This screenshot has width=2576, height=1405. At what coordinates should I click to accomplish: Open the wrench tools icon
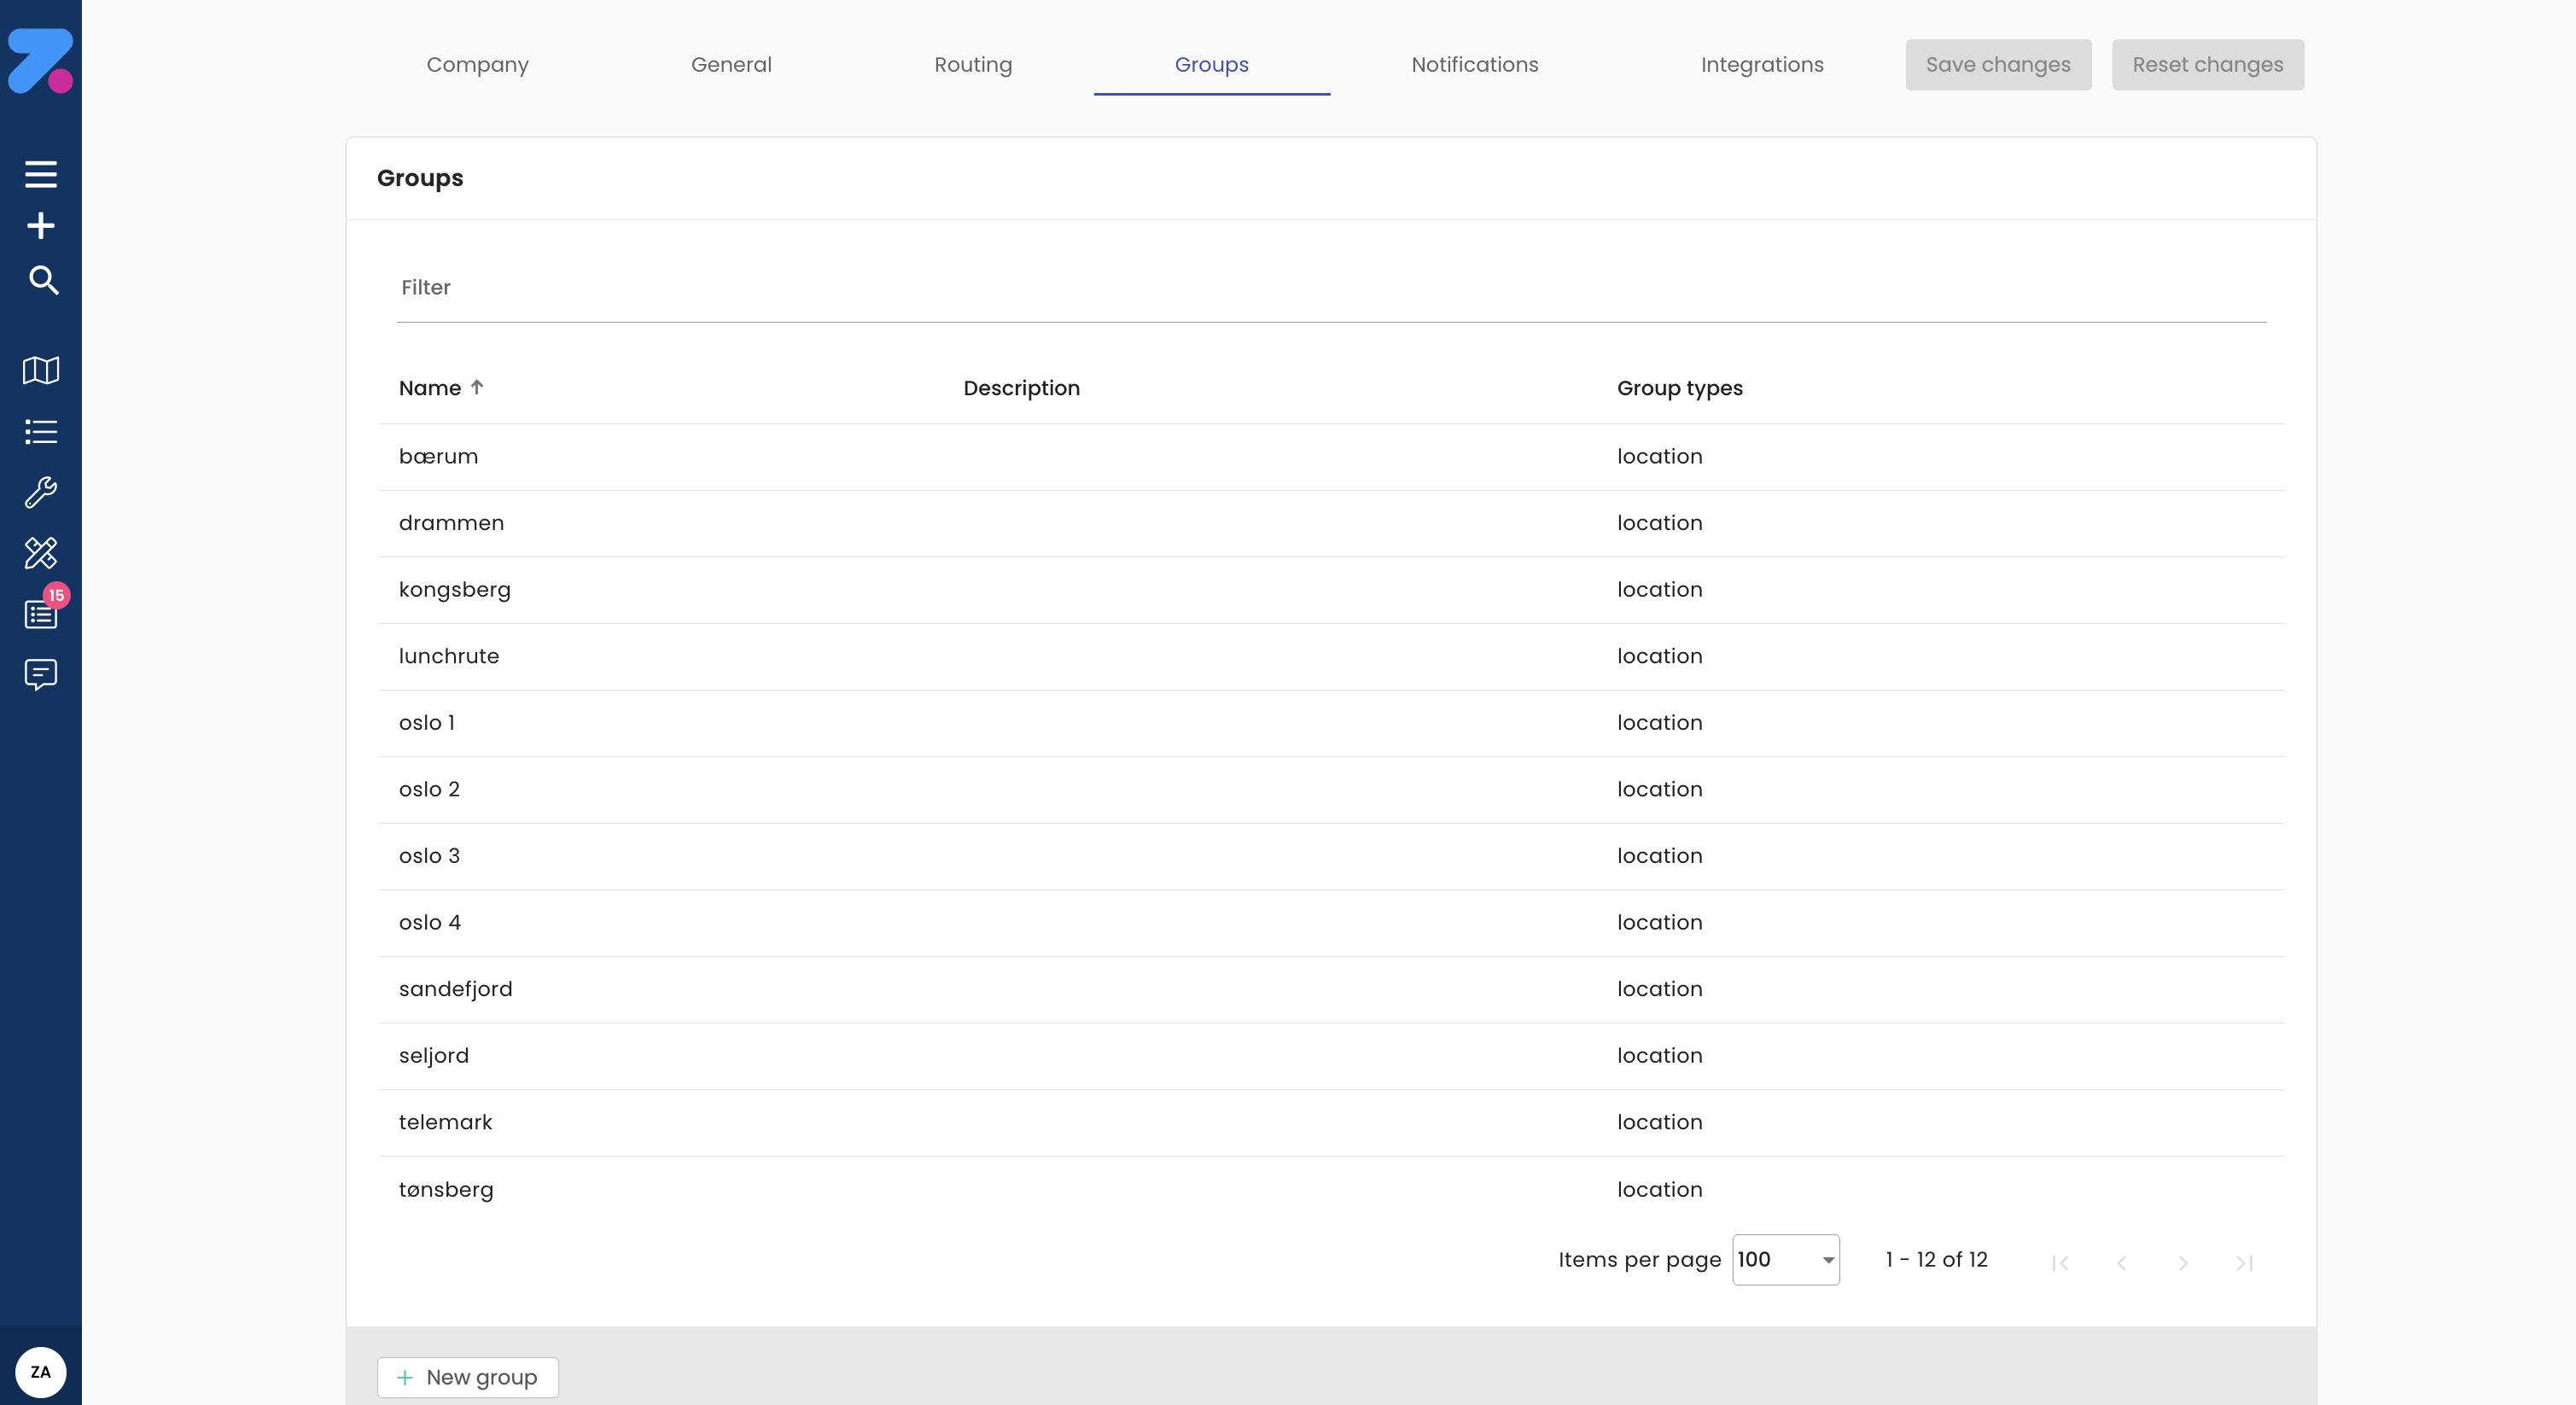pyautogui.click(x=41, y=492)
